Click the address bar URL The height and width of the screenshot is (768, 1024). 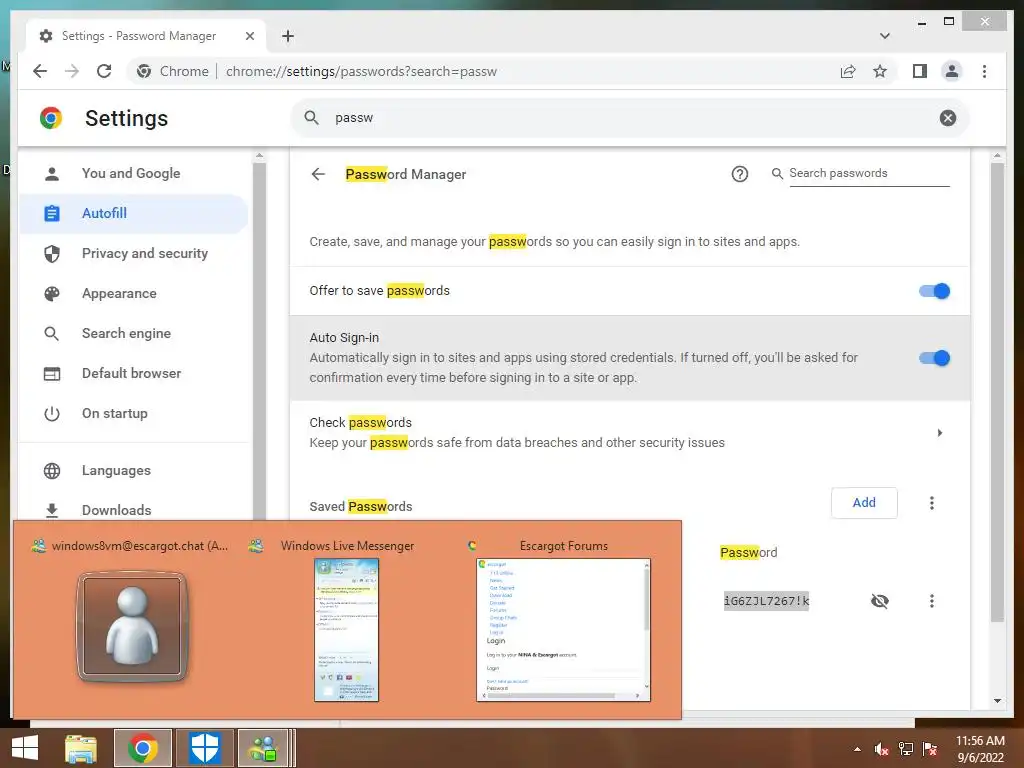tap(361, 71)
